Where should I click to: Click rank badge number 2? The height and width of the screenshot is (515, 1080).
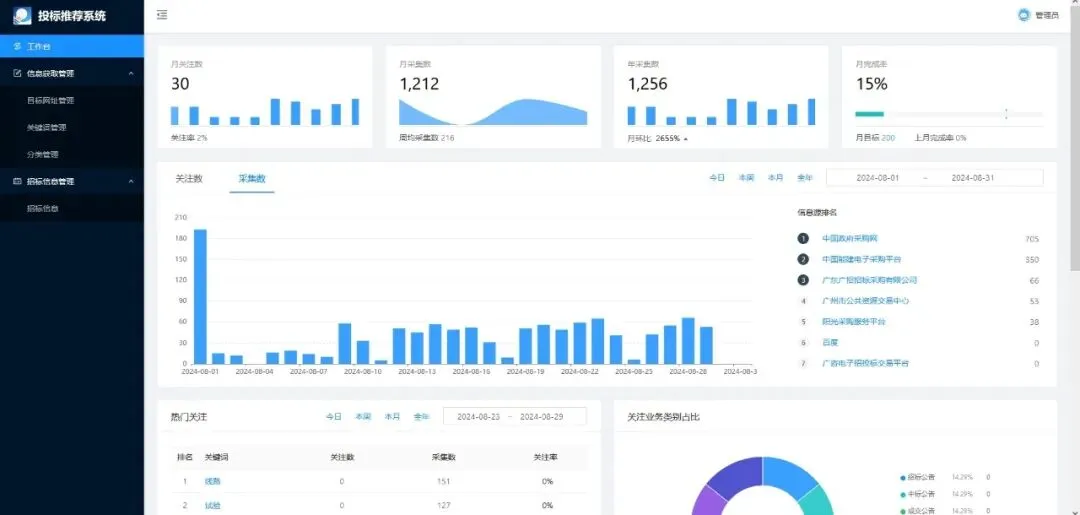tap(803, 259)
